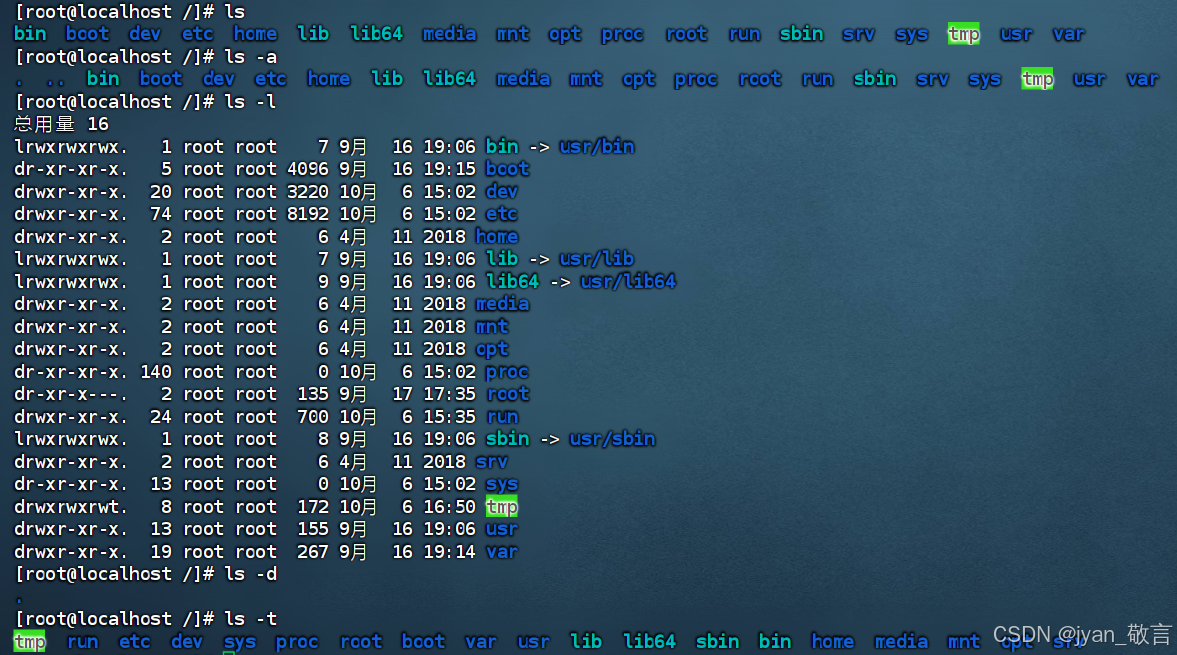
Task: Click 'boot' in ls -t output
Action: (x=423, y=642)
